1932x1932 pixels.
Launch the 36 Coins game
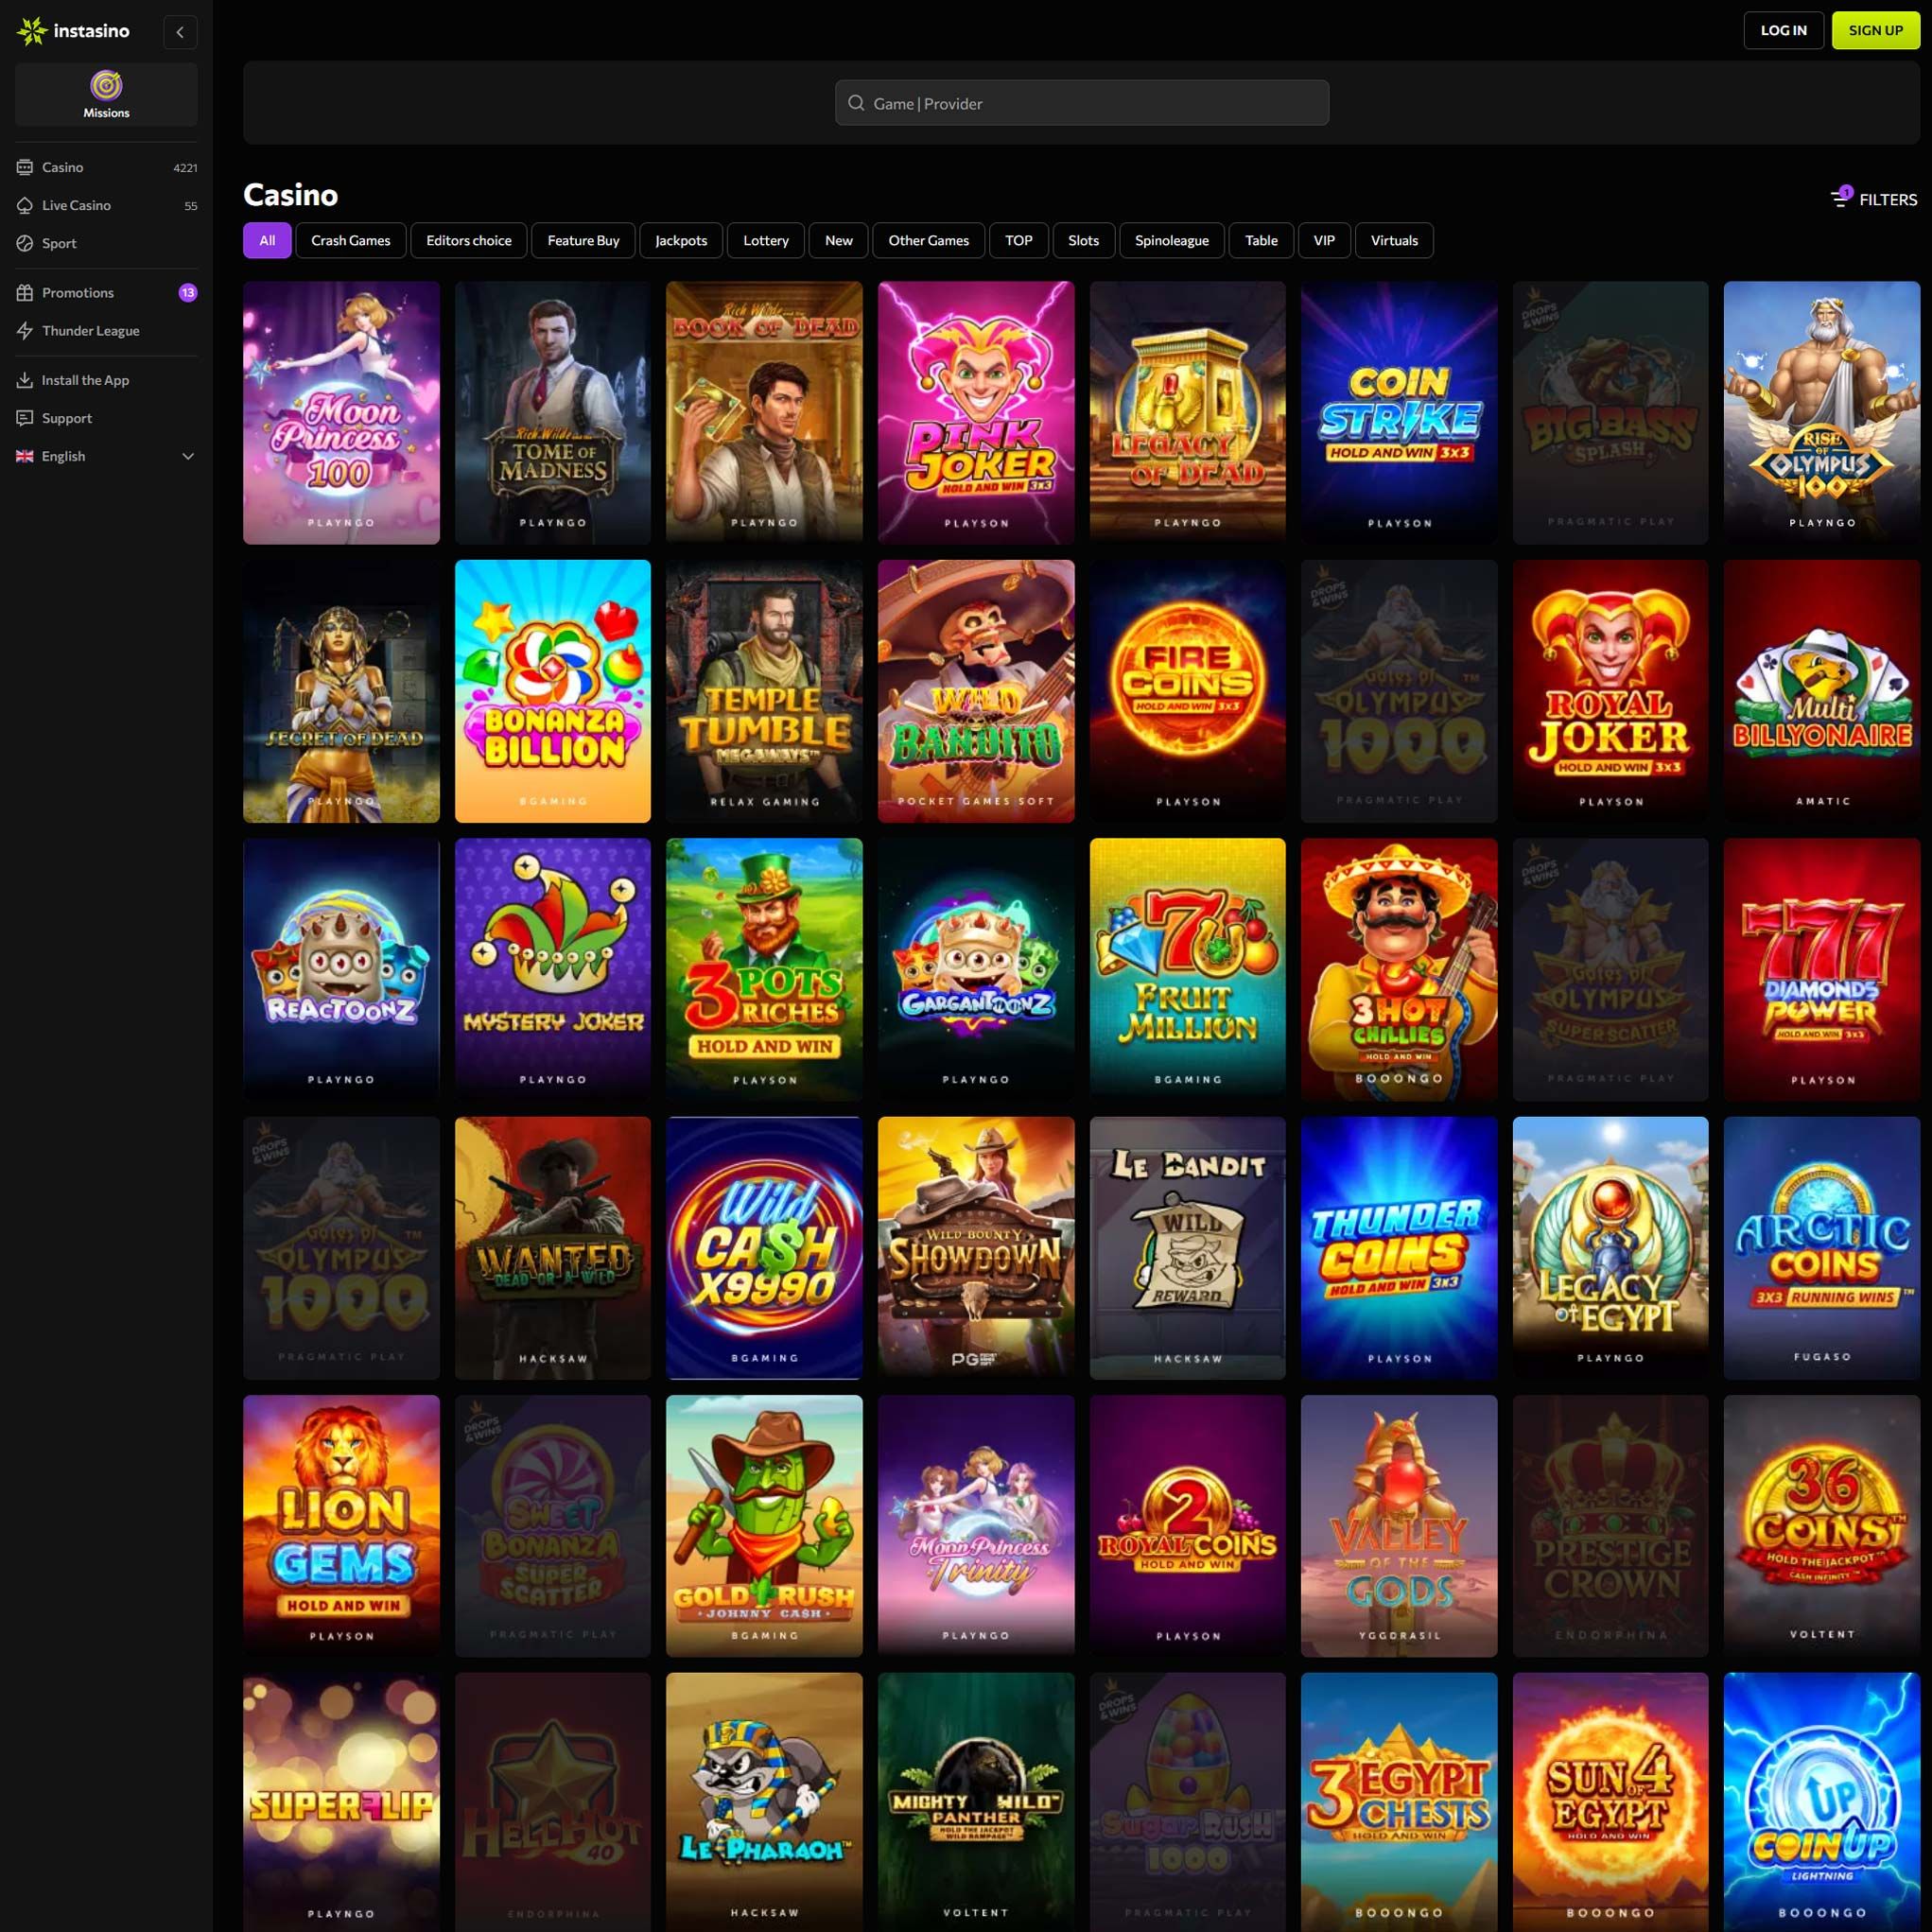tap(1822, 1526)
